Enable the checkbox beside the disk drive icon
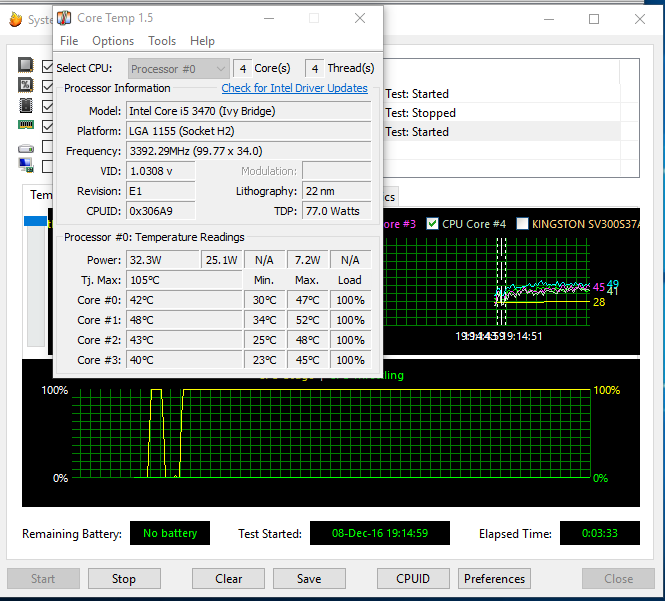The width and height of the screenshot is (665, 601). (x=48, y=146)
